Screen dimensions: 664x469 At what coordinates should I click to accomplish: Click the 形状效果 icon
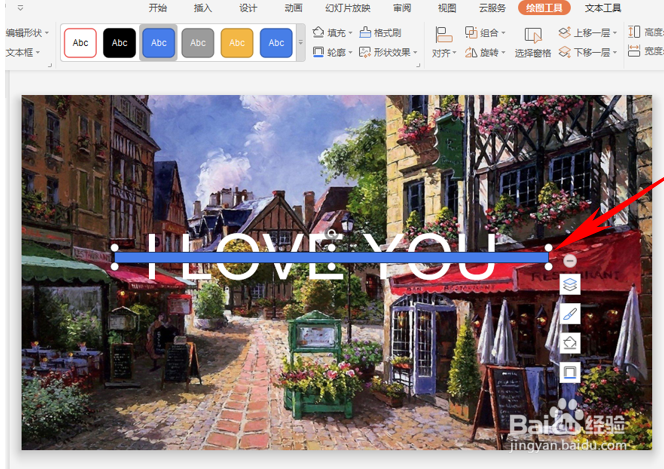[x=365, y=52]
